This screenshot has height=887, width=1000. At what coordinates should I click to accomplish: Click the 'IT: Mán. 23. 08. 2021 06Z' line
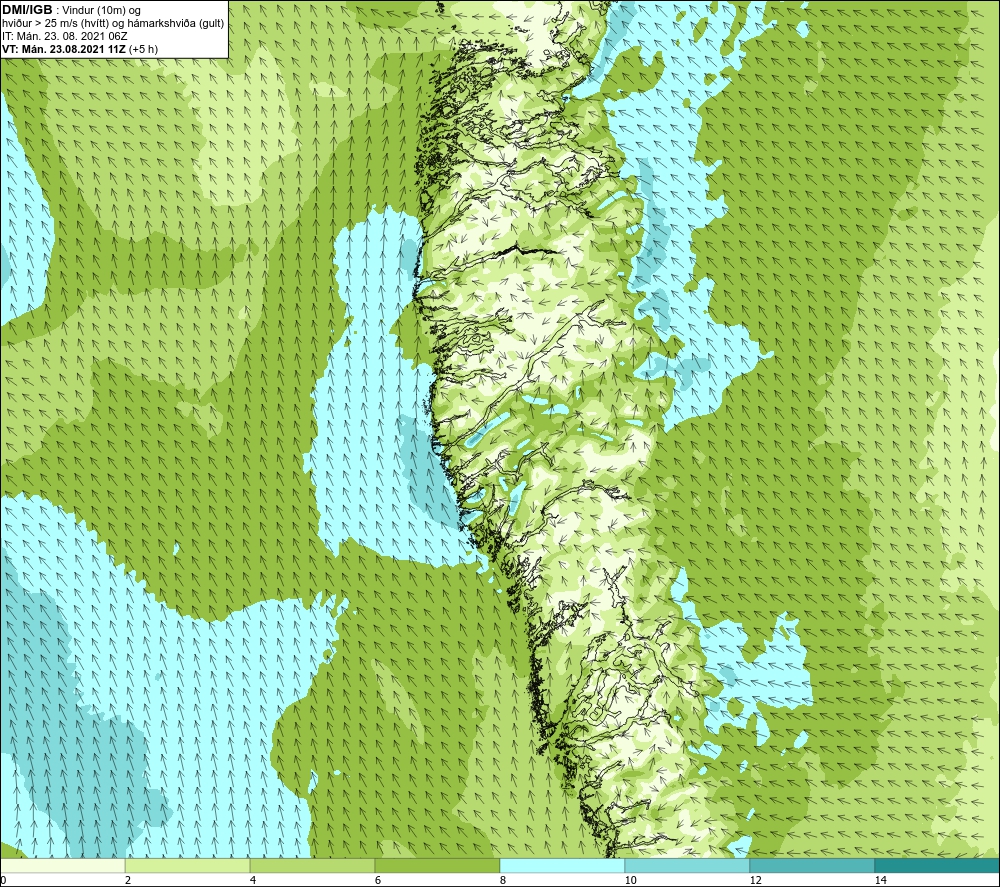(65, 36)
